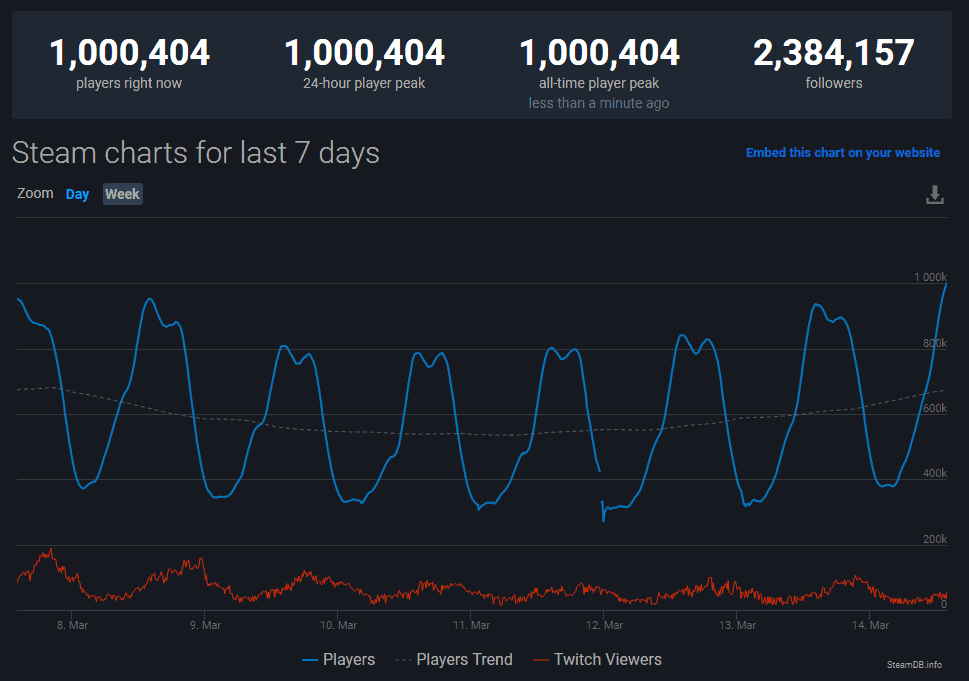Image resolution: width=969 pixels, height=681 pixels.
Task: Click the 1 000k y-axis label
Action: (930, 277)
